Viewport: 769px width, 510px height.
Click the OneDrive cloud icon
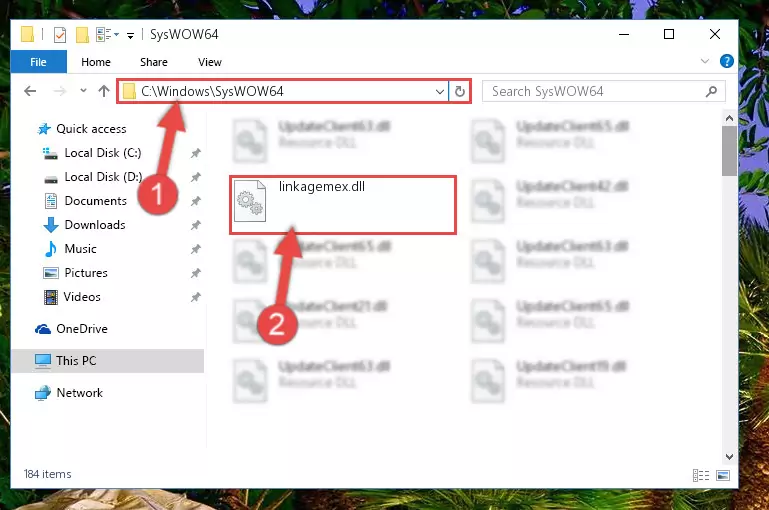click(43, 329)
